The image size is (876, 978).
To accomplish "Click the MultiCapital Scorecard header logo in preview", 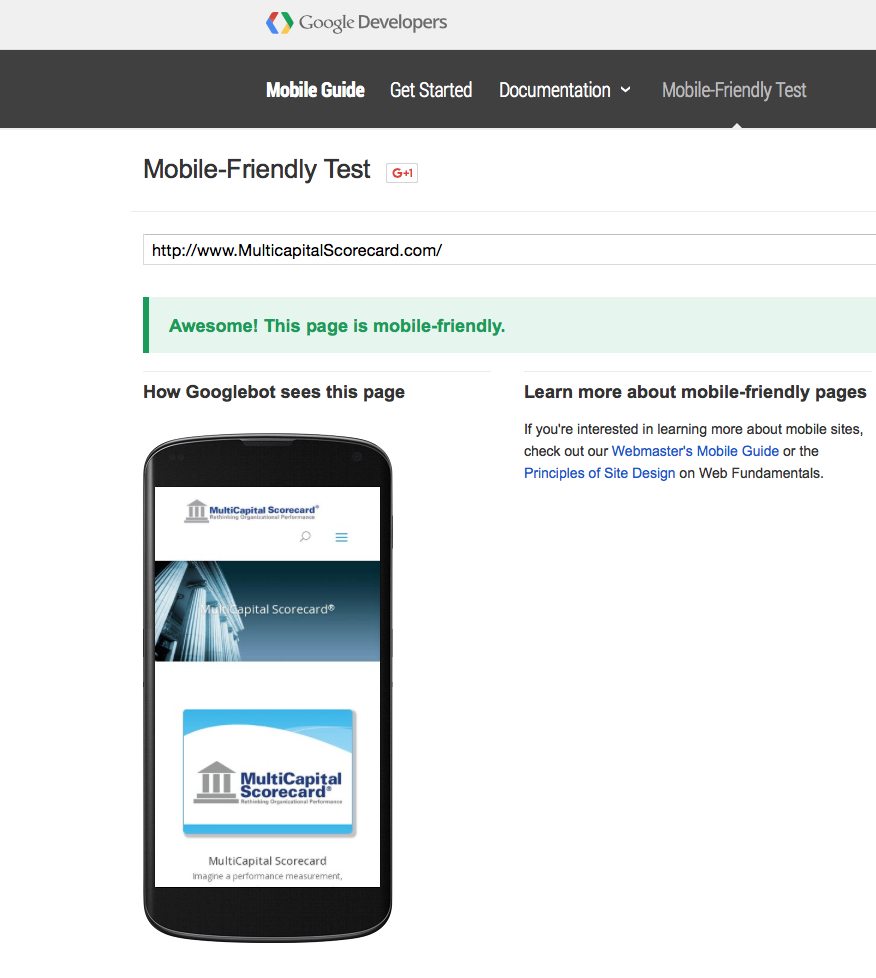I will click(x=252, y=511).
